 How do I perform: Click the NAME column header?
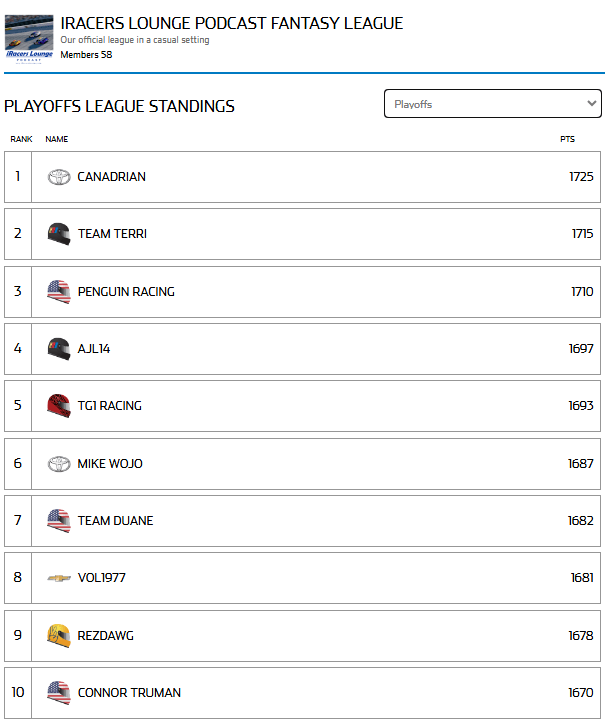point(57,139)
